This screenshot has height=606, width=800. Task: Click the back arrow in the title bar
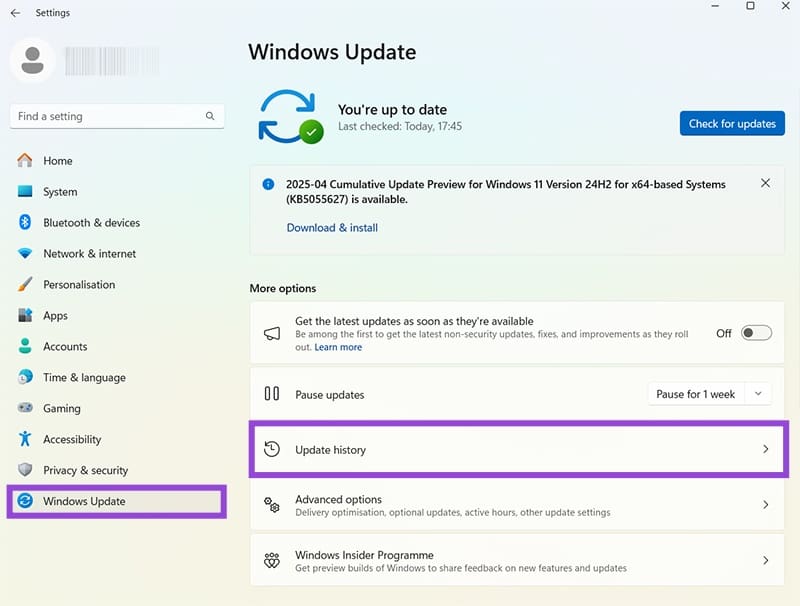click(x=14, y=13)
